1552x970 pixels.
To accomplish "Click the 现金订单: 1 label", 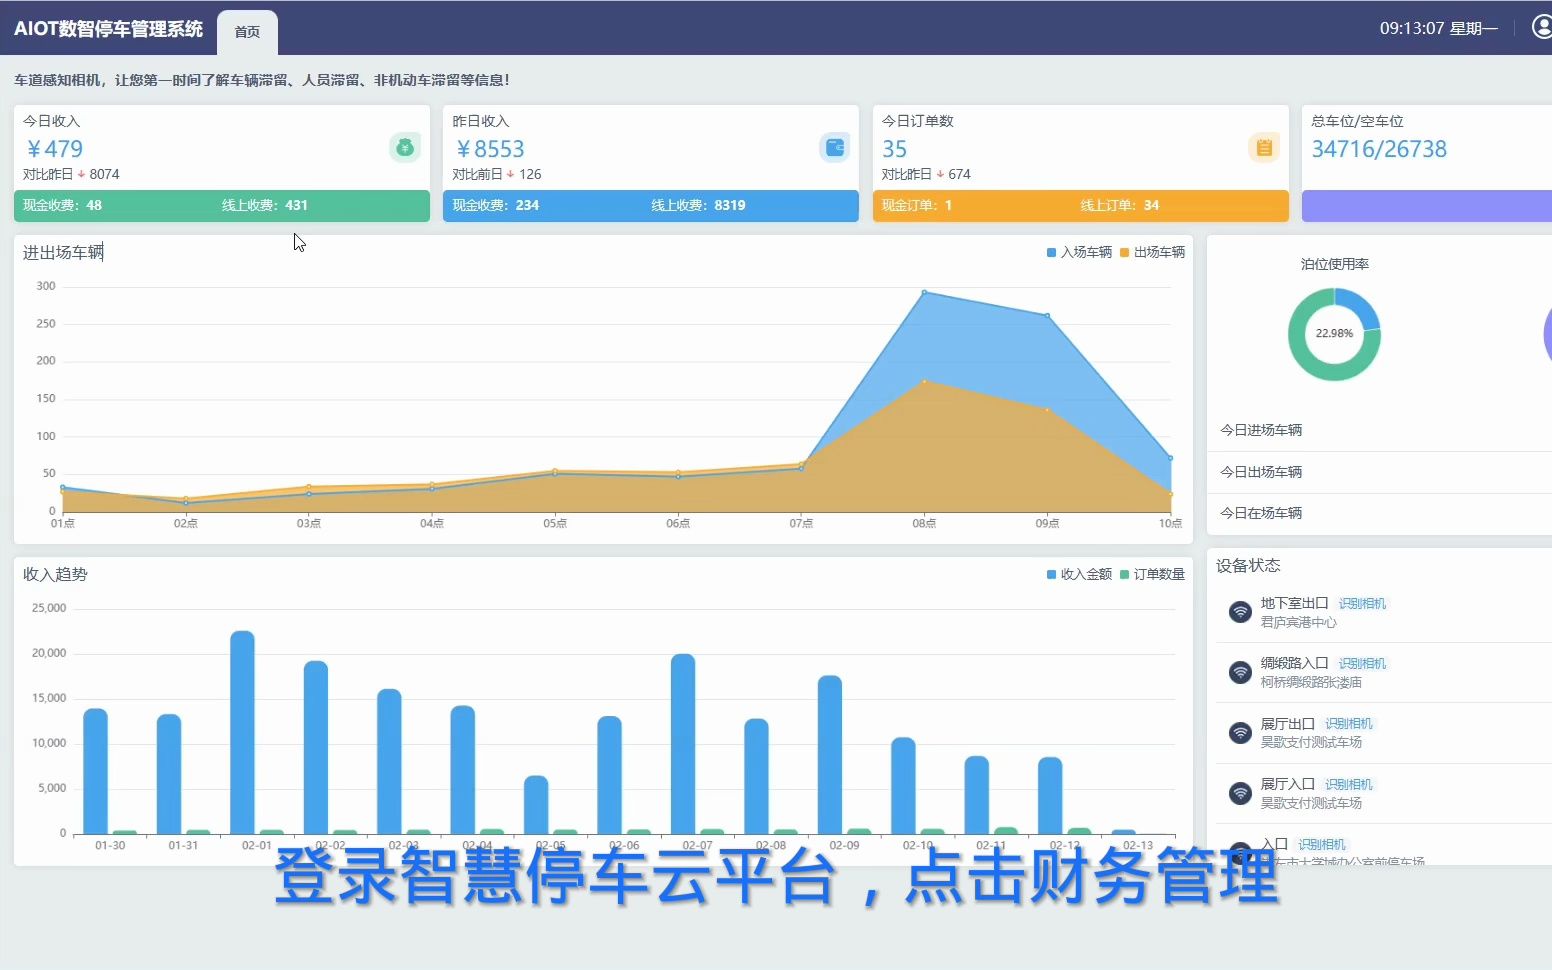I will [917, 205].
